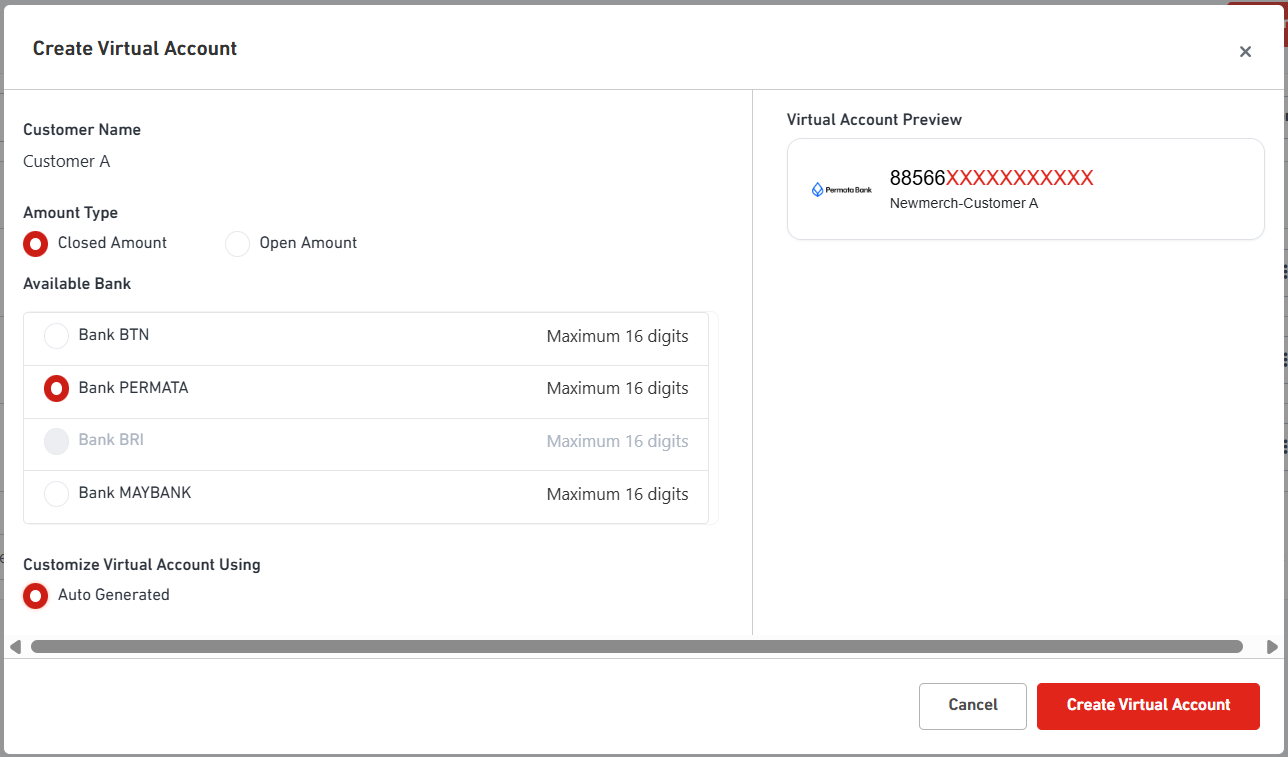Click the Virtual Account Preview heading
This screenshot has width=1288, height=757.
point(874,120)
